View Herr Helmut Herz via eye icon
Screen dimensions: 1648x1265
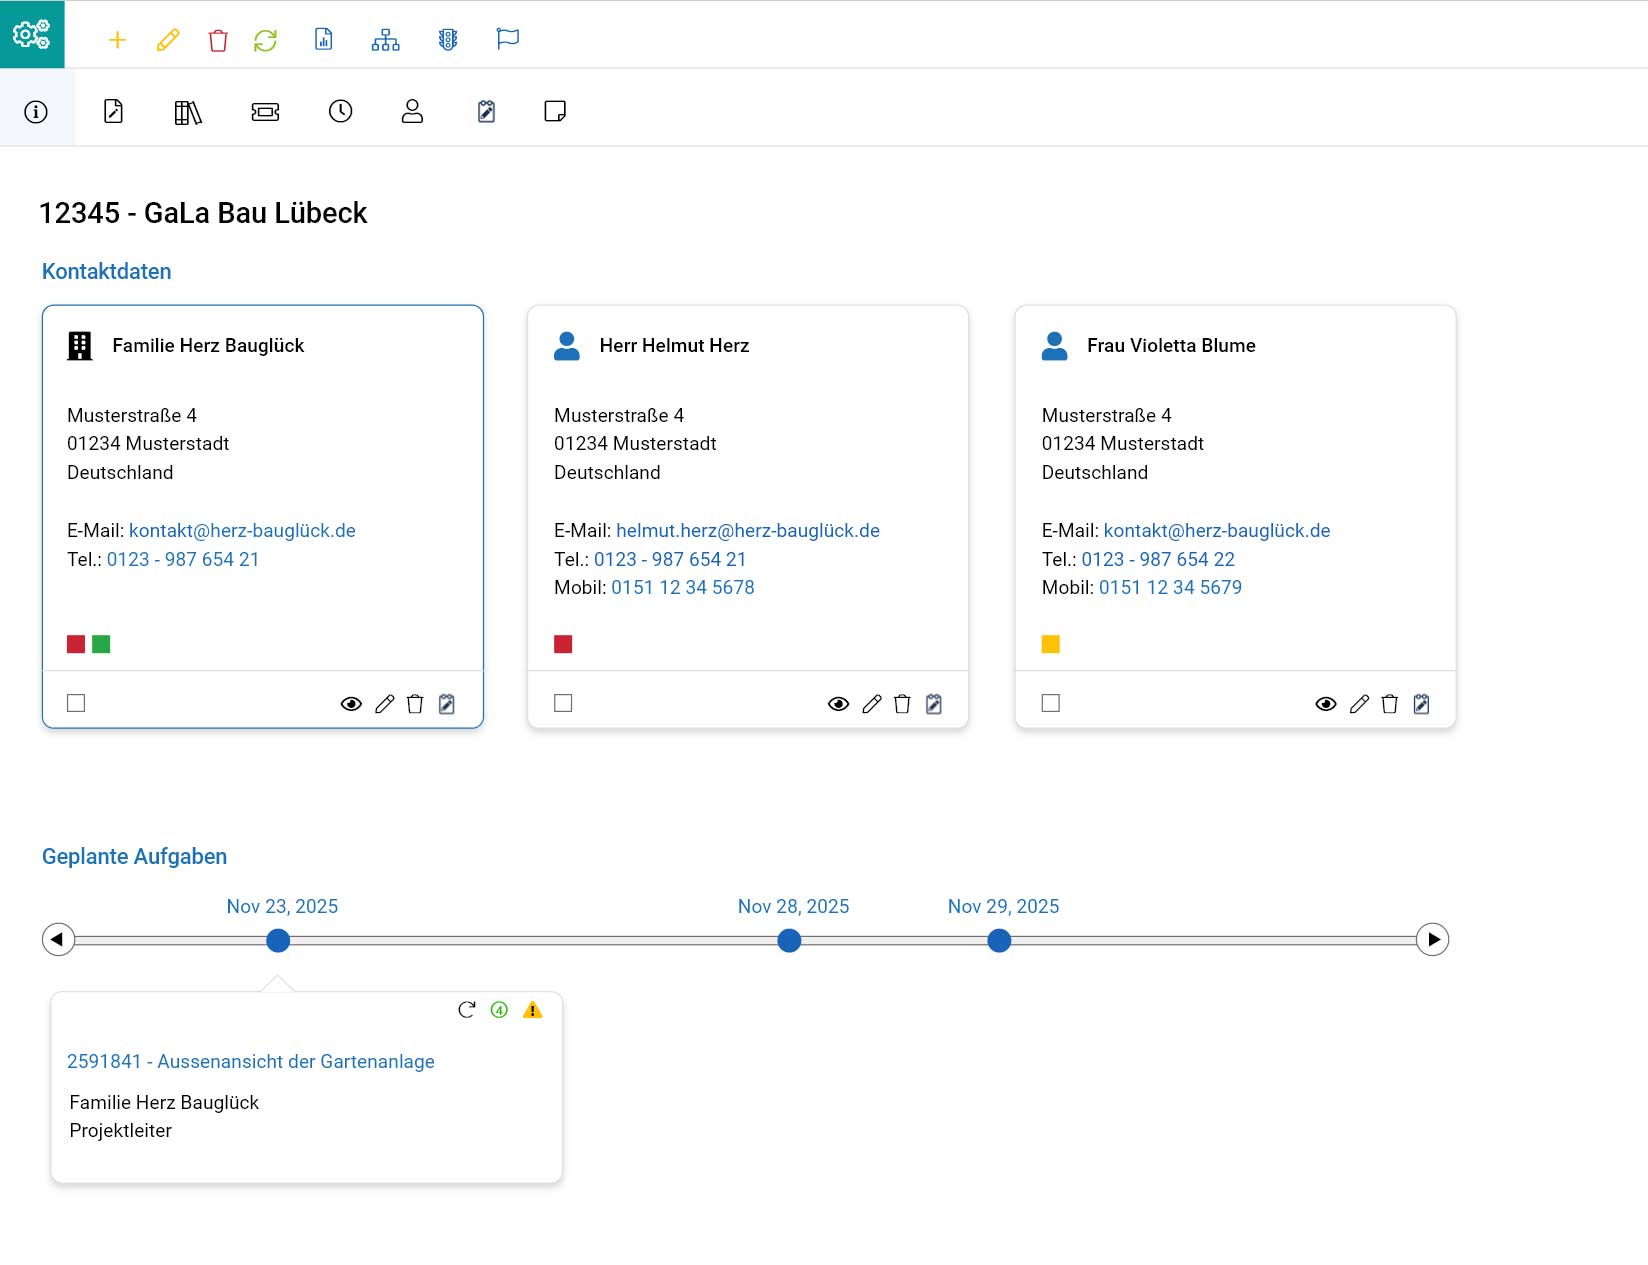point(839,704)
